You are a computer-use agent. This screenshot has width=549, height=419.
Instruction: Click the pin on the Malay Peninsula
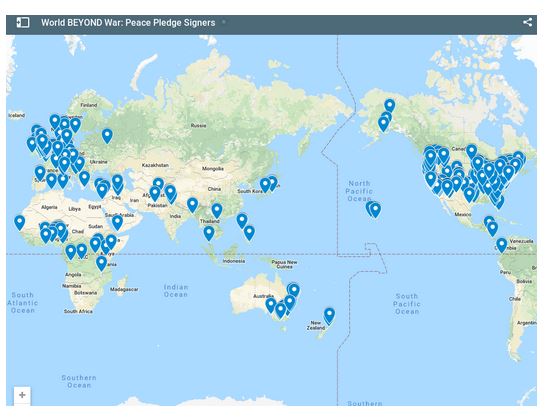(x=209, y=233)
